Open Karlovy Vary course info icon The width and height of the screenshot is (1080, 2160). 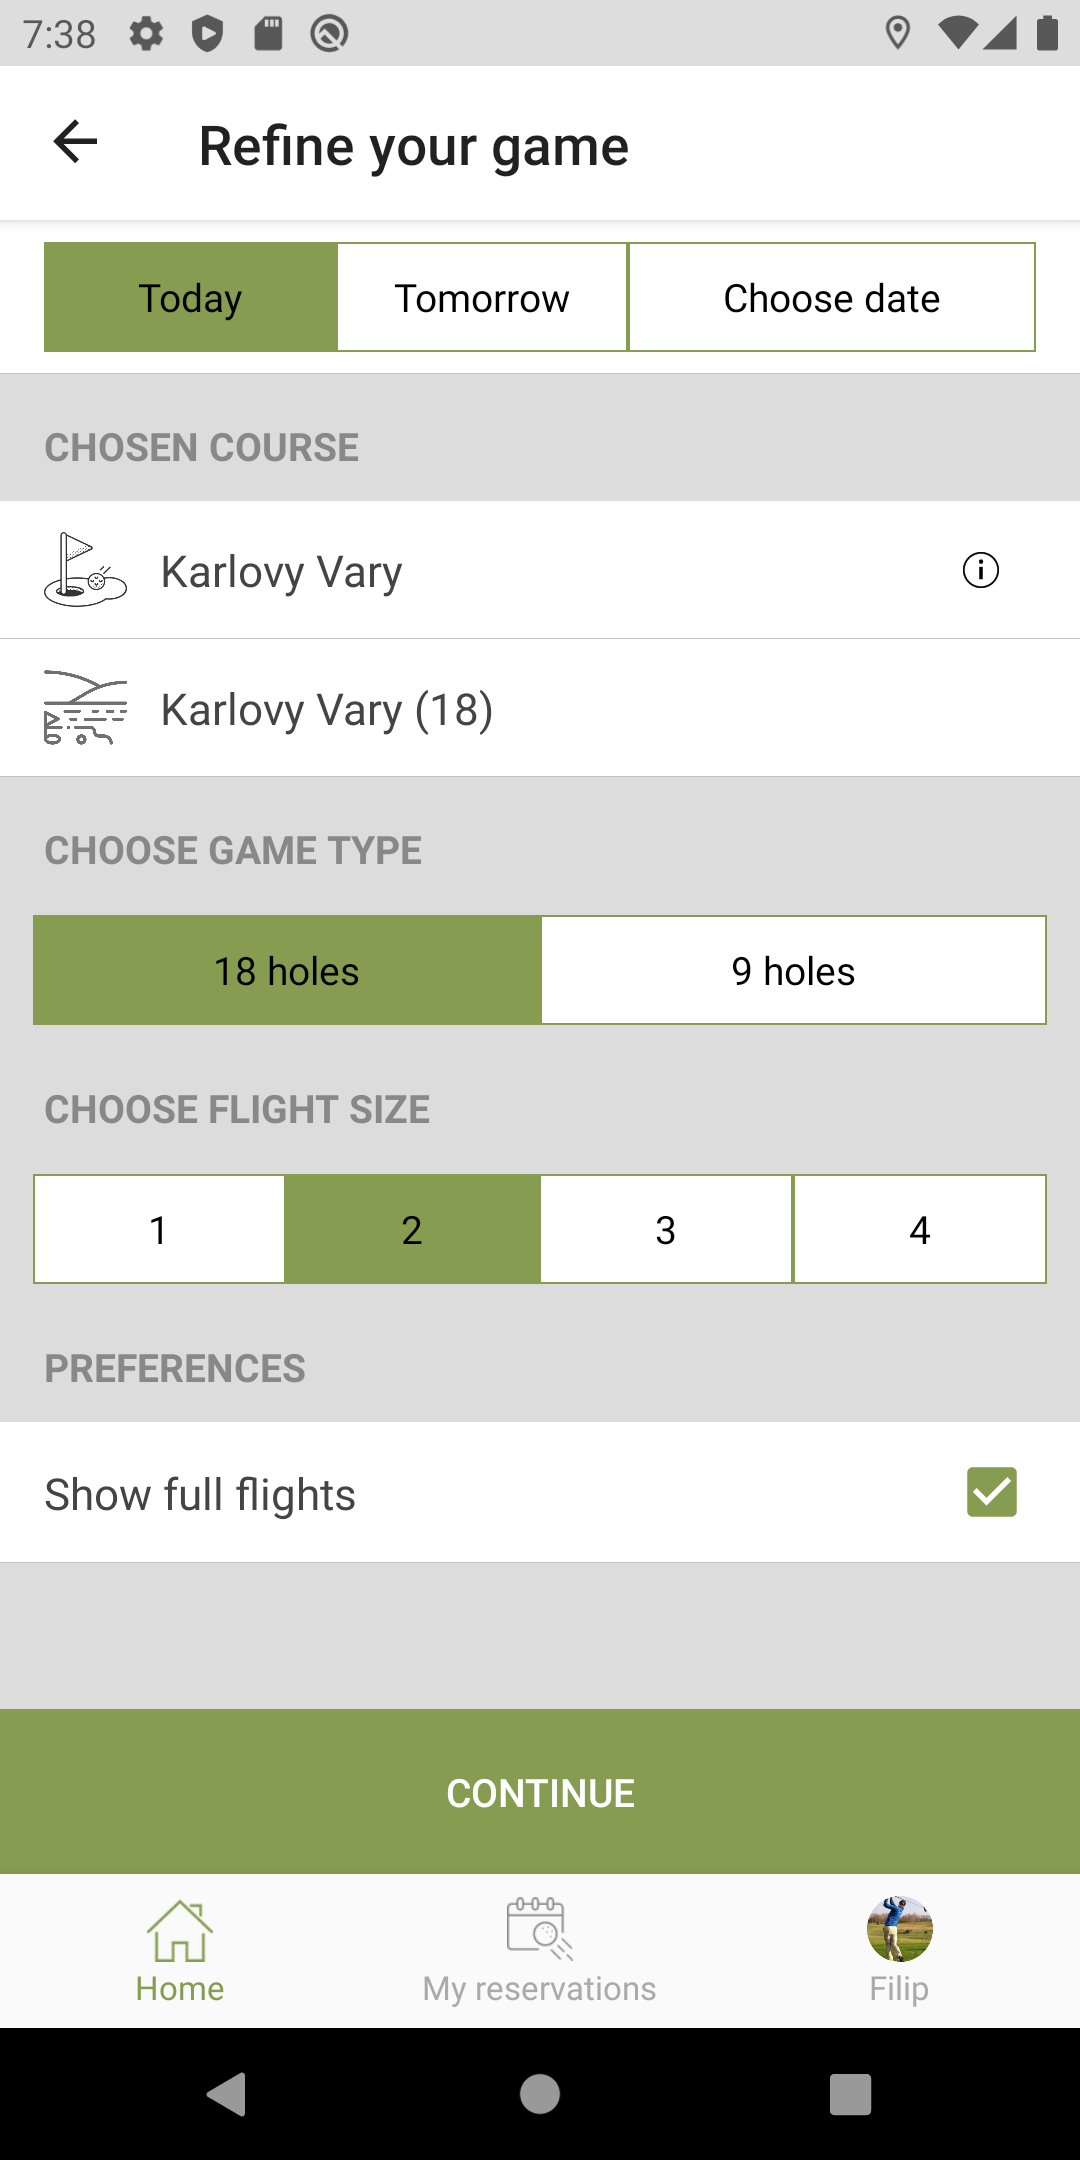coord(980,570)
